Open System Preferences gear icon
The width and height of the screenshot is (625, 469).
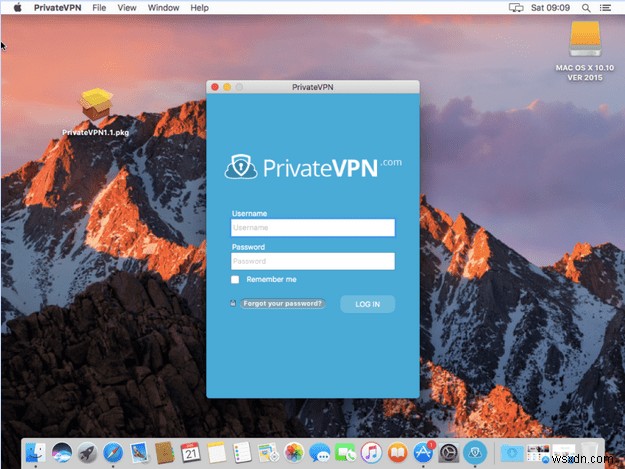click(x=449, y=453)
